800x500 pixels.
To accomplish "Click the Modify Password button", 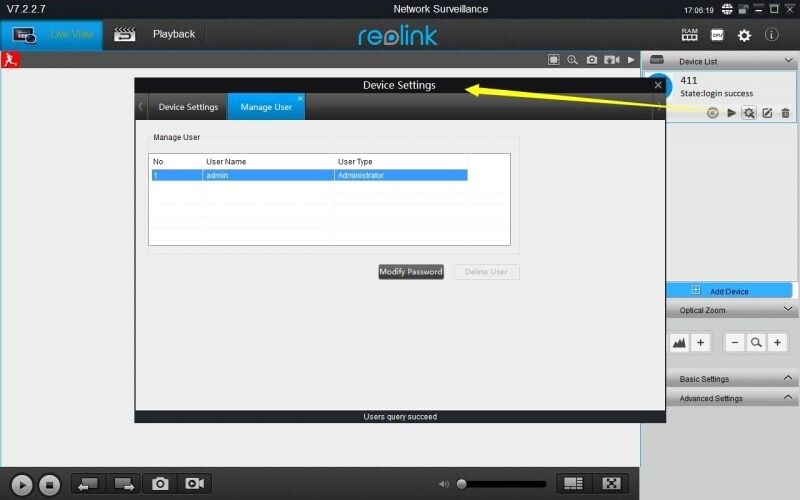I will pyautogui.click(x=411, y=272).
